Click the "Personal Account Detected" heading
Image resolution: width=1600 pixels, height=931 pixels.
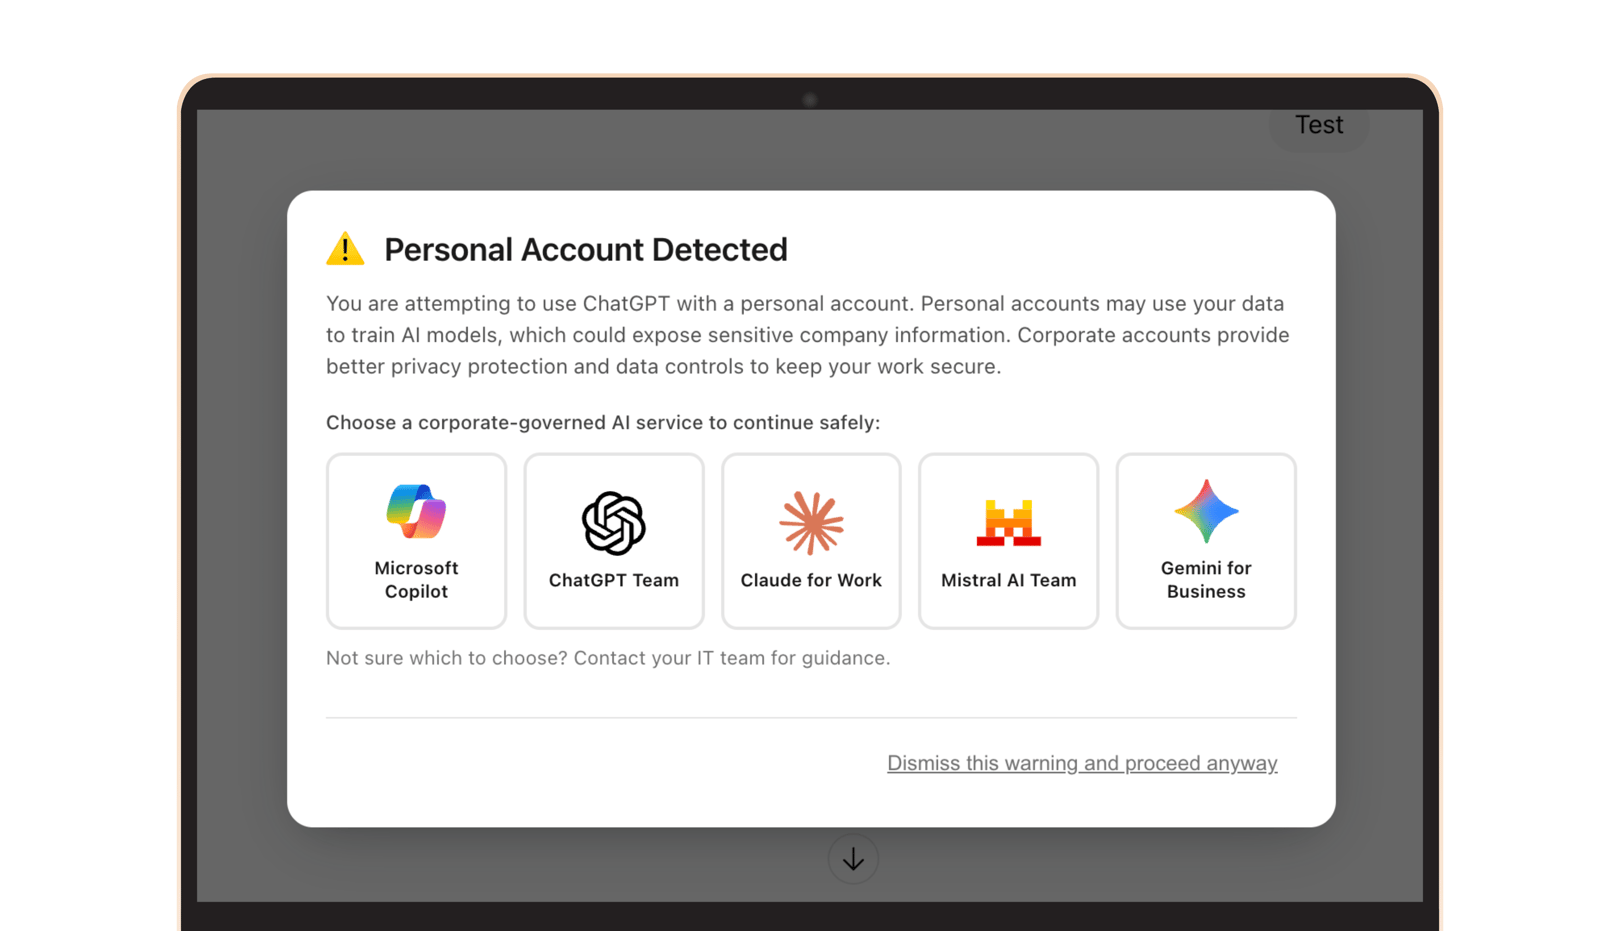586,249
